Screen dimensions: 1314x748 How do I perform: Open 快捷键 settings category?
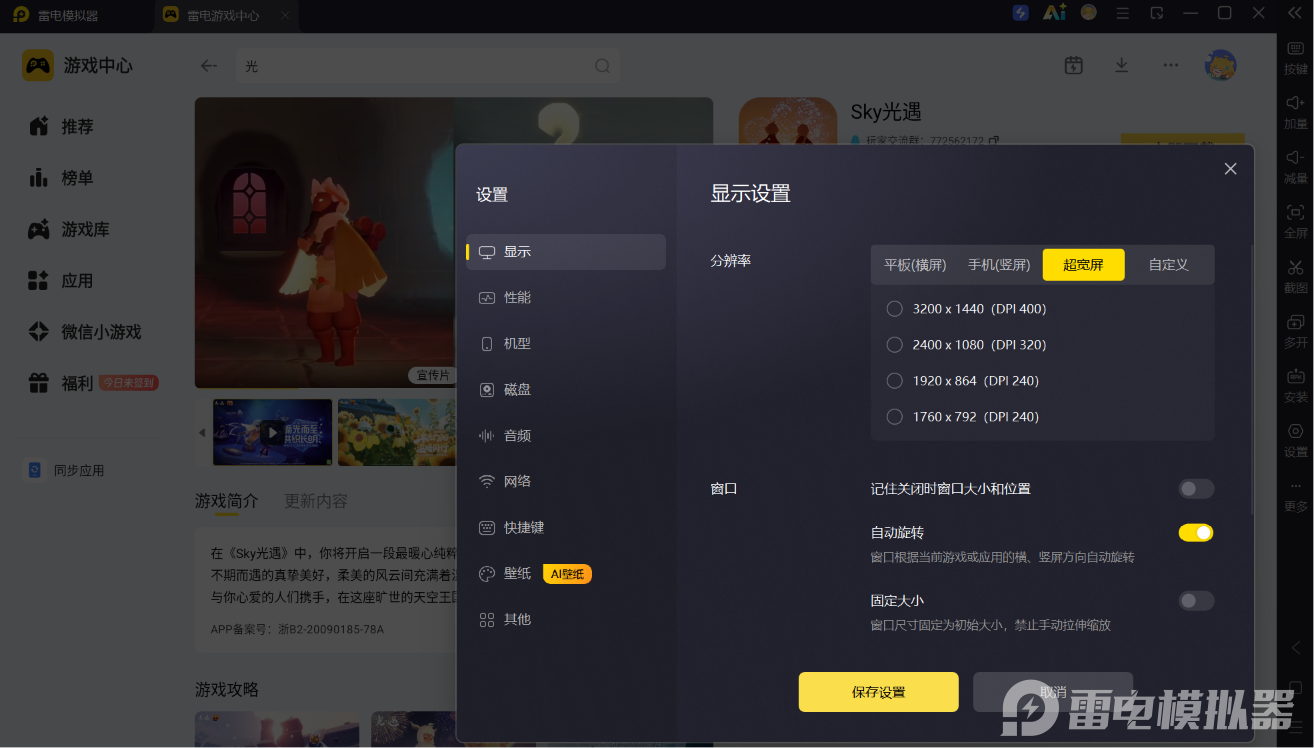click(x=566, y=528)
